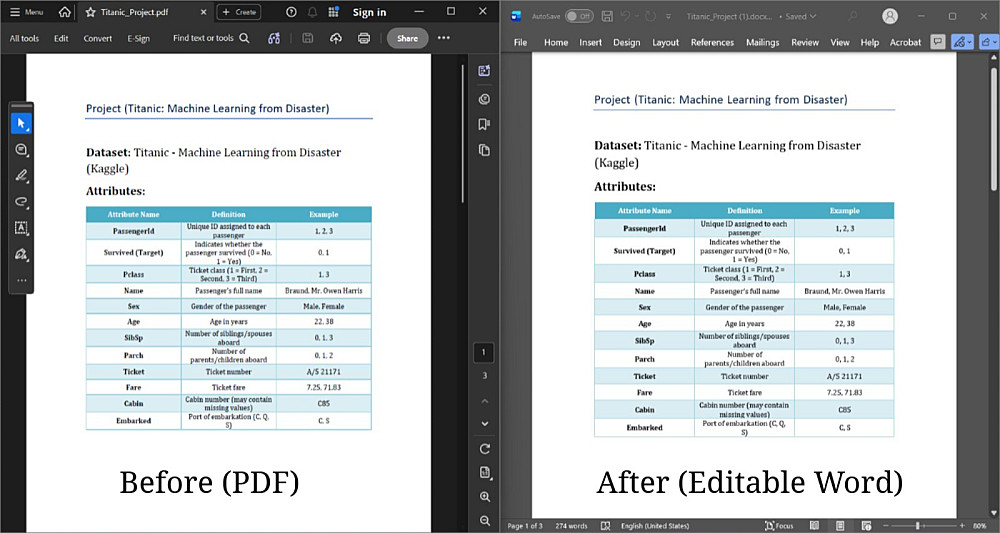The width and height of the screenshot is (1000, 533).
Task: Open the Comments button in Word
Action: [x=937, y=42]
